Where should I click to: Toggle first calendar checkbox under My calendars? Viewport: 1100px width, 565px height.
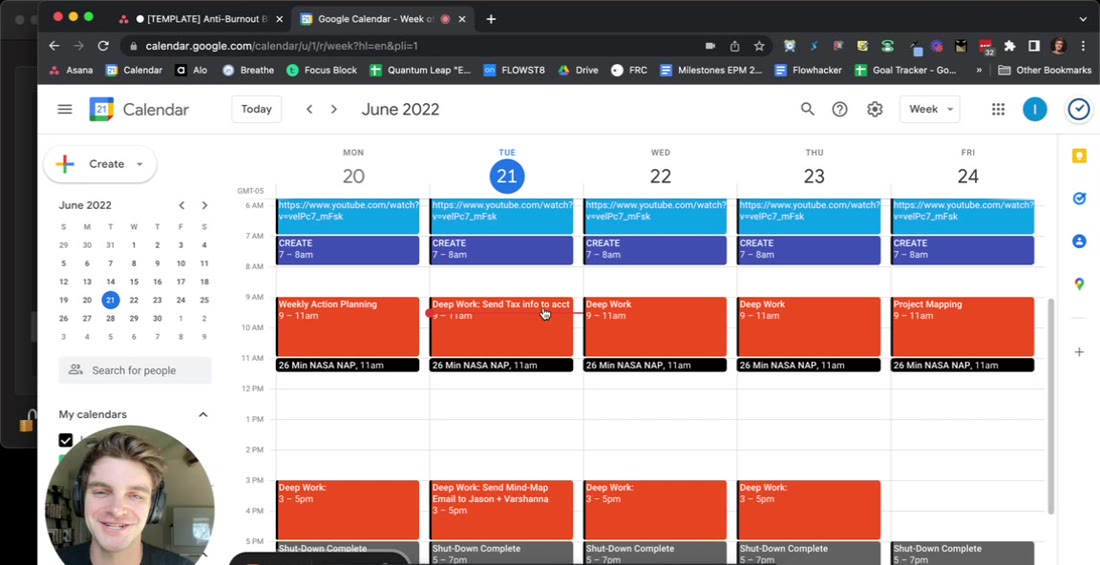(x=65, y=440)
